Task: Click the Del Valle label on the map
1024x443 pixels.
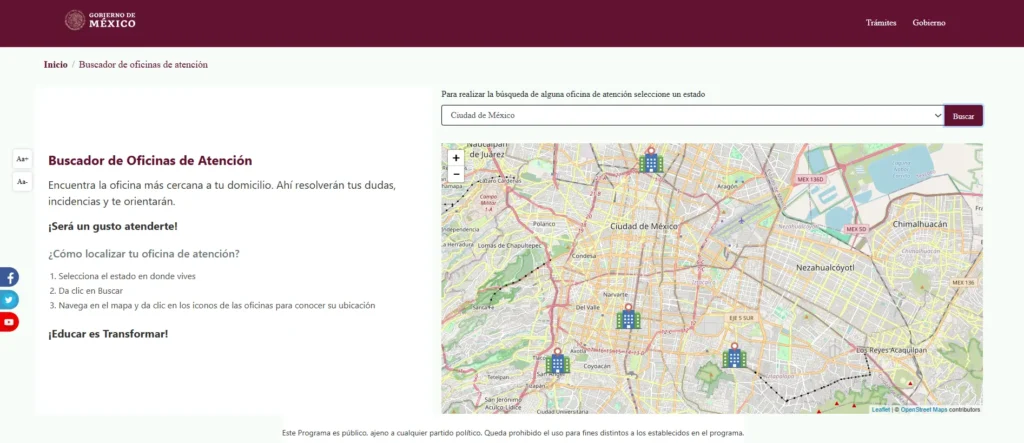Action: pyautogui.click(x=588, y=307)
